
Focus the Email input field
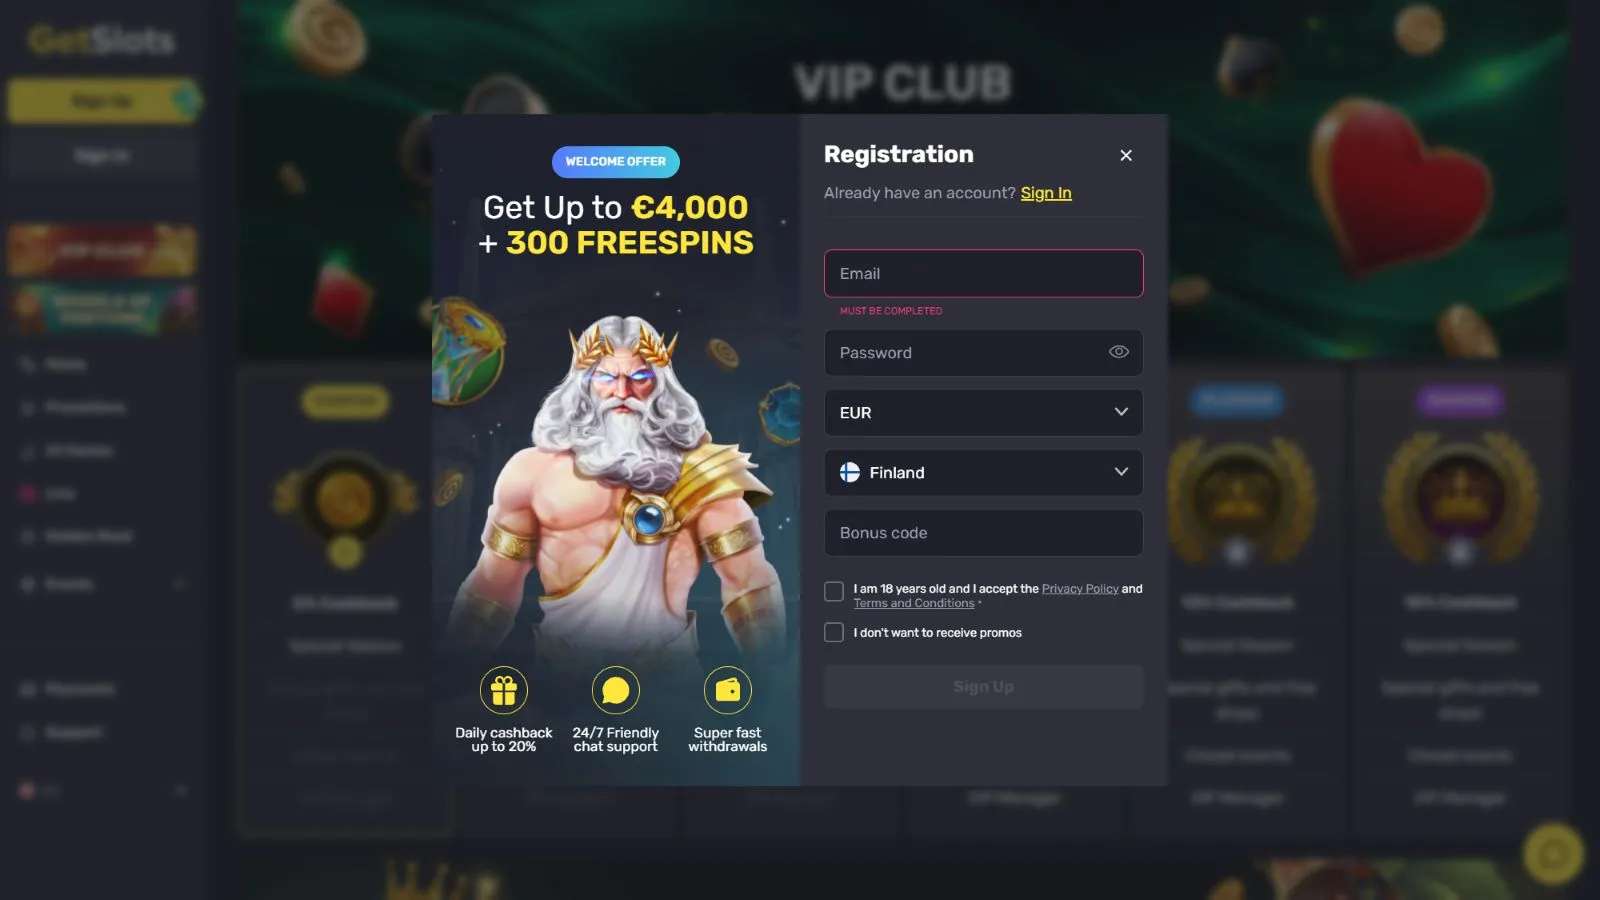984,273
